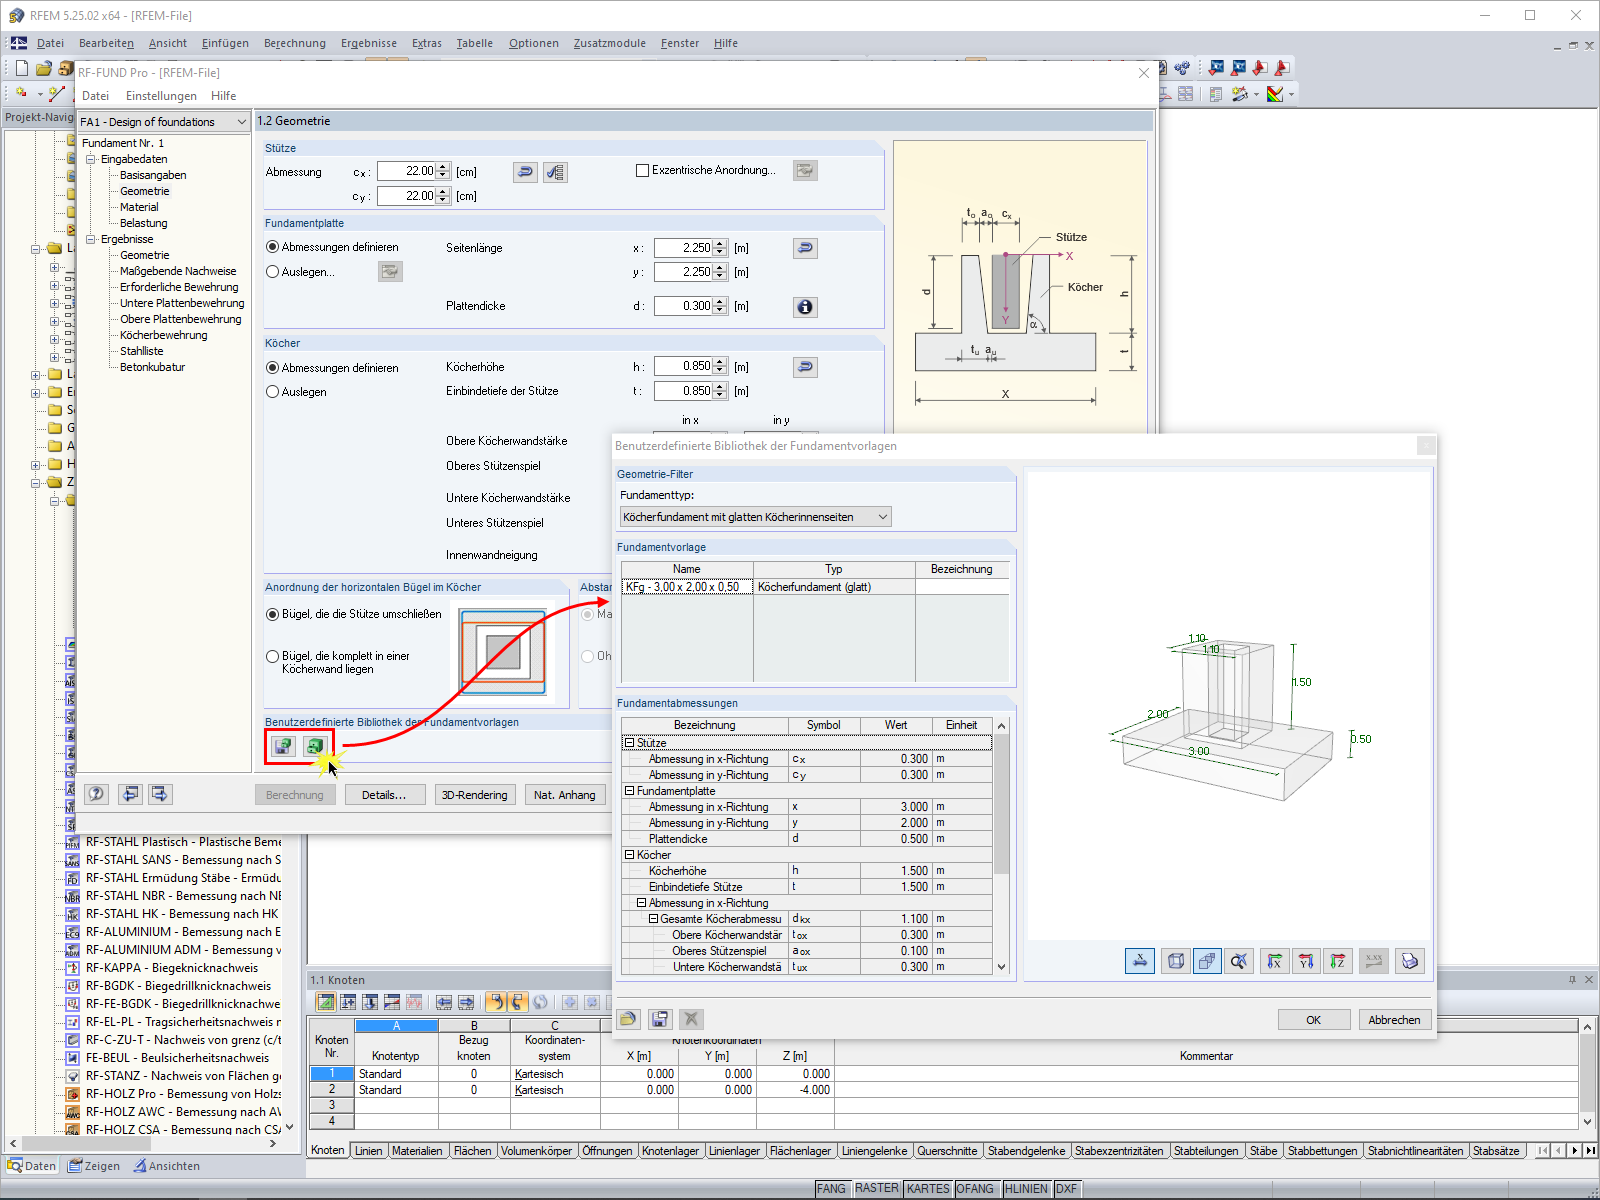This screenshot has height=1200, width=1600.
Task: Click Details... button
Action: point(384,795)
